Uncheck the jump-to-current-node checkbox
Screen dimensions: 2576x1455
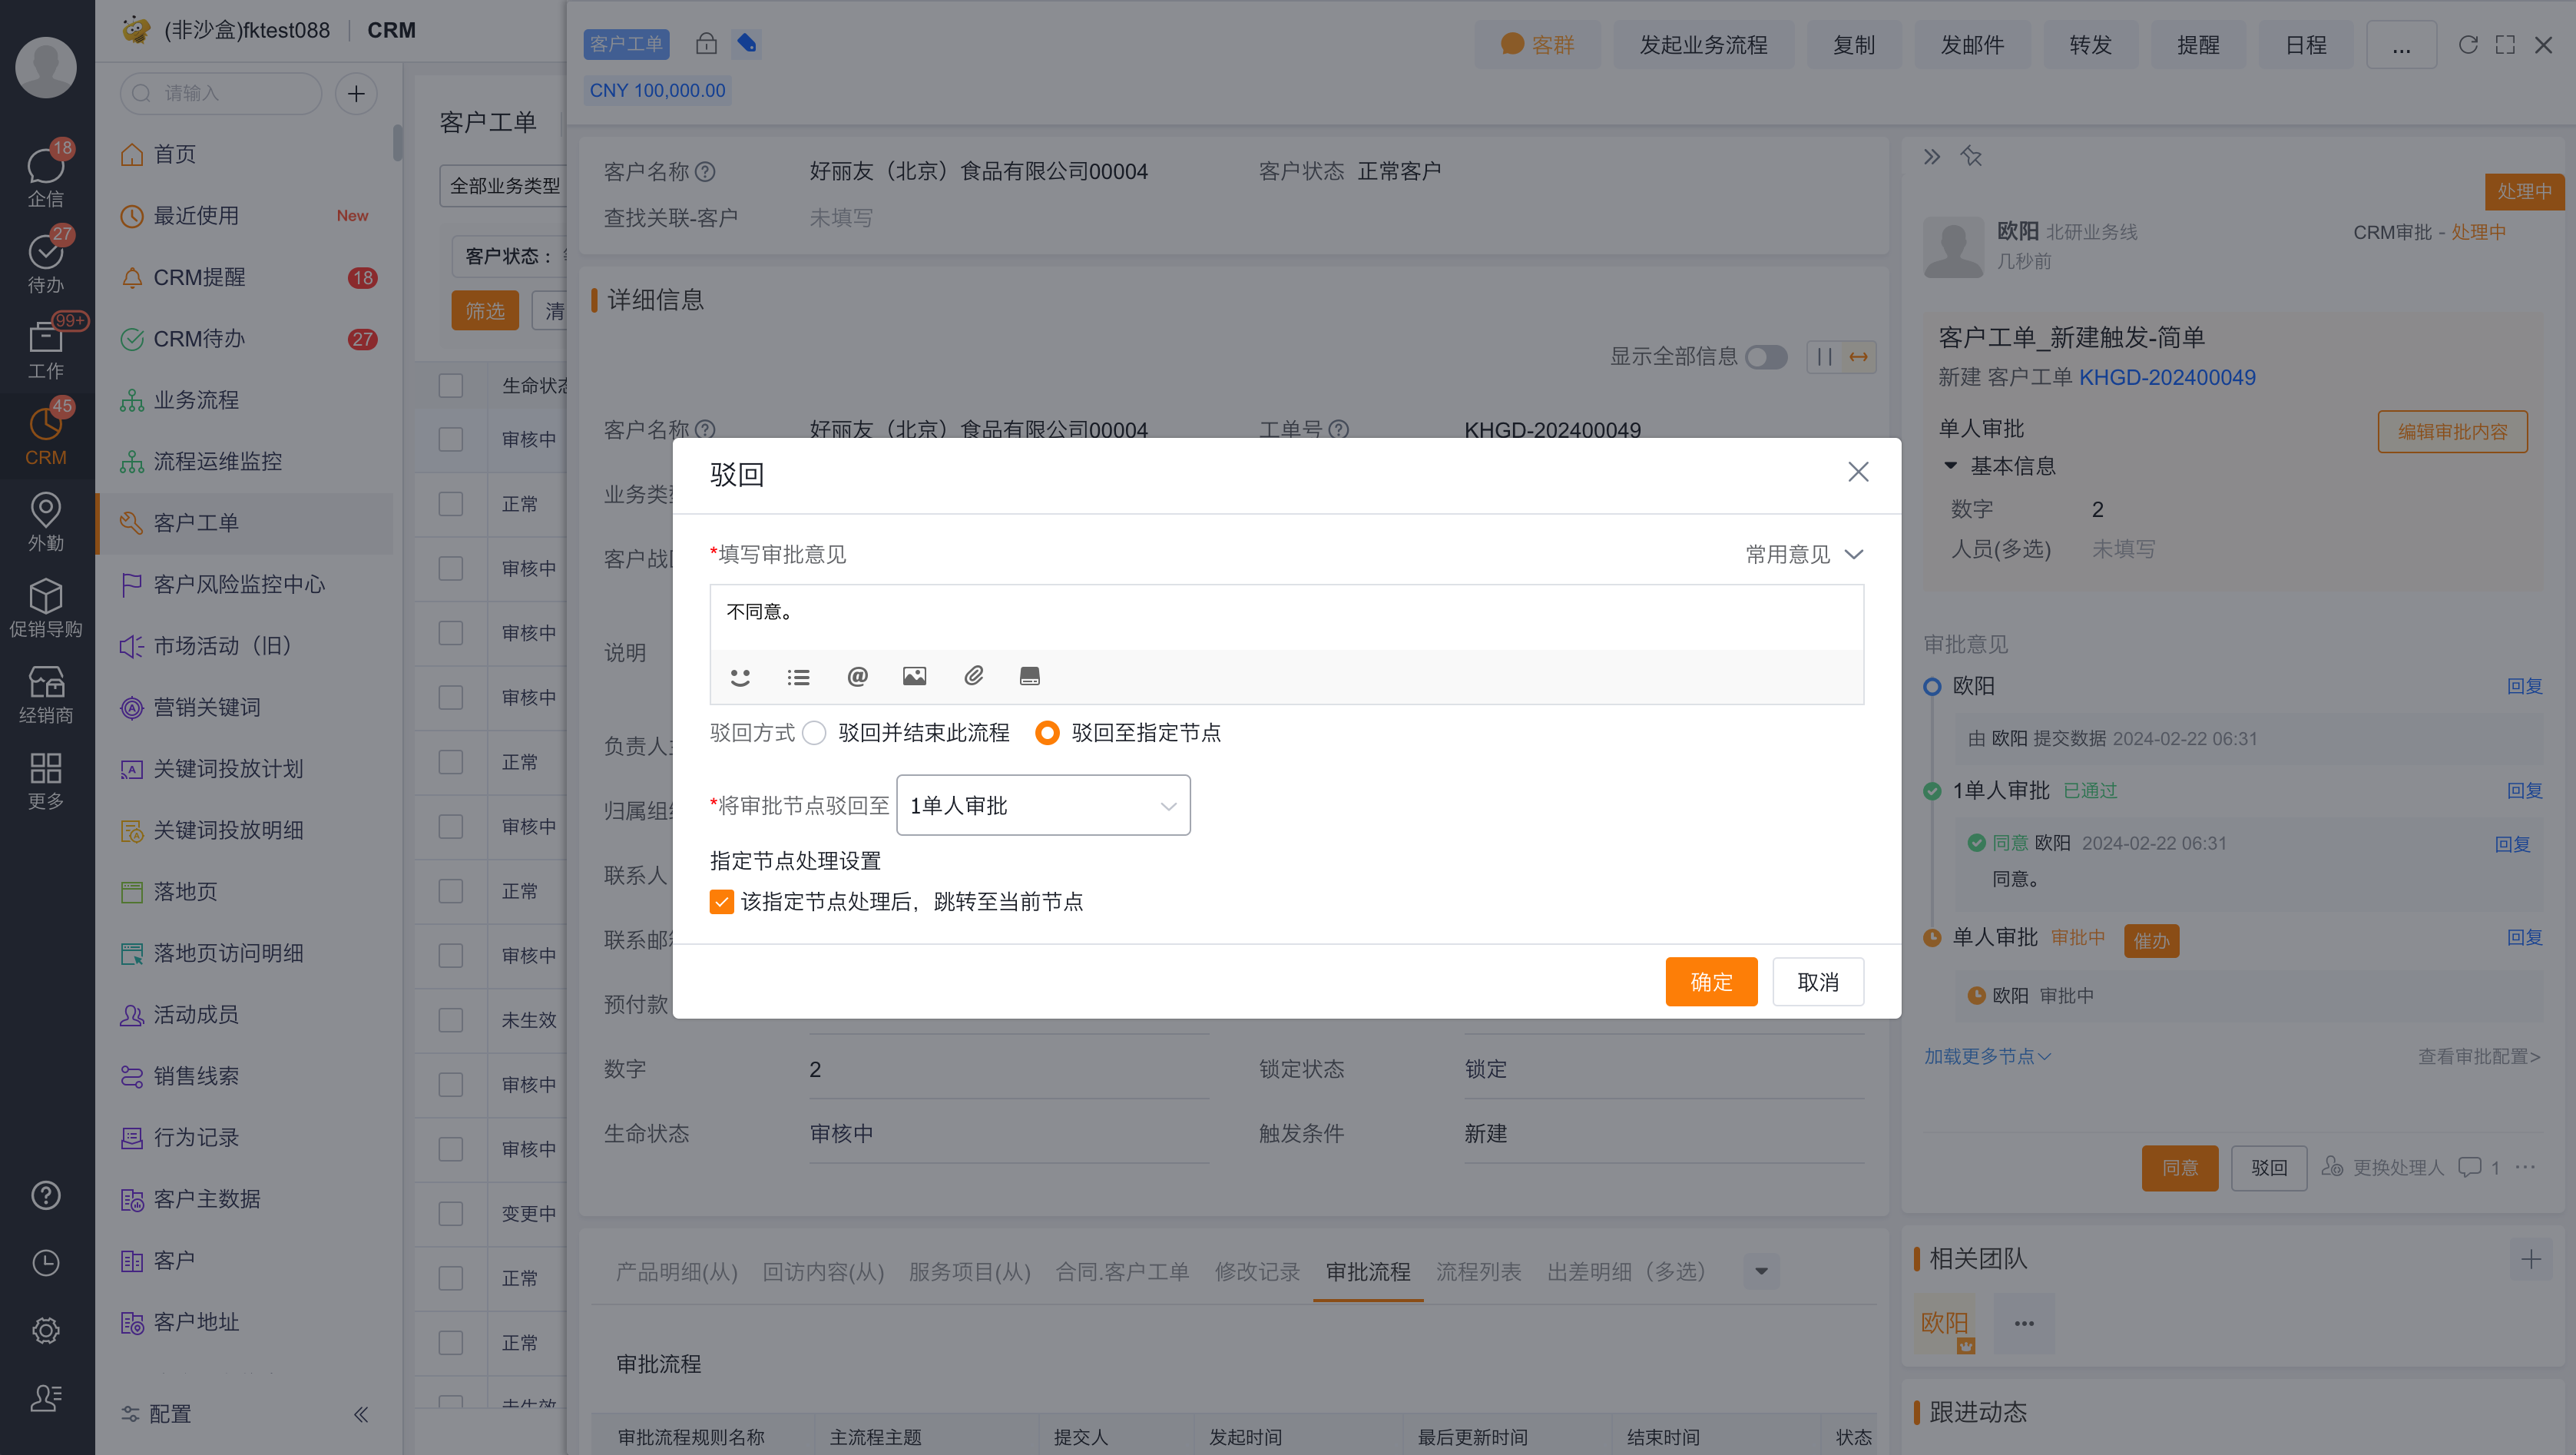pyautogui.click(x=722, y=901)
